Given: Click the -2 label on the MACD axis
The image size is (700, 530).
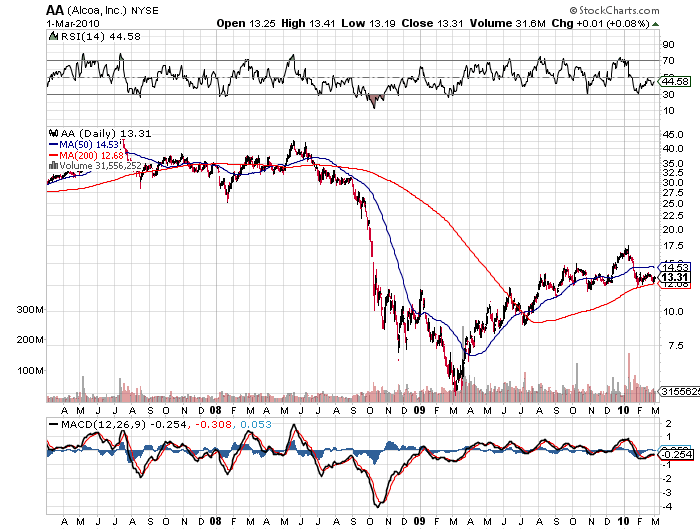Looking at the screenshot, I should (667, 479).
